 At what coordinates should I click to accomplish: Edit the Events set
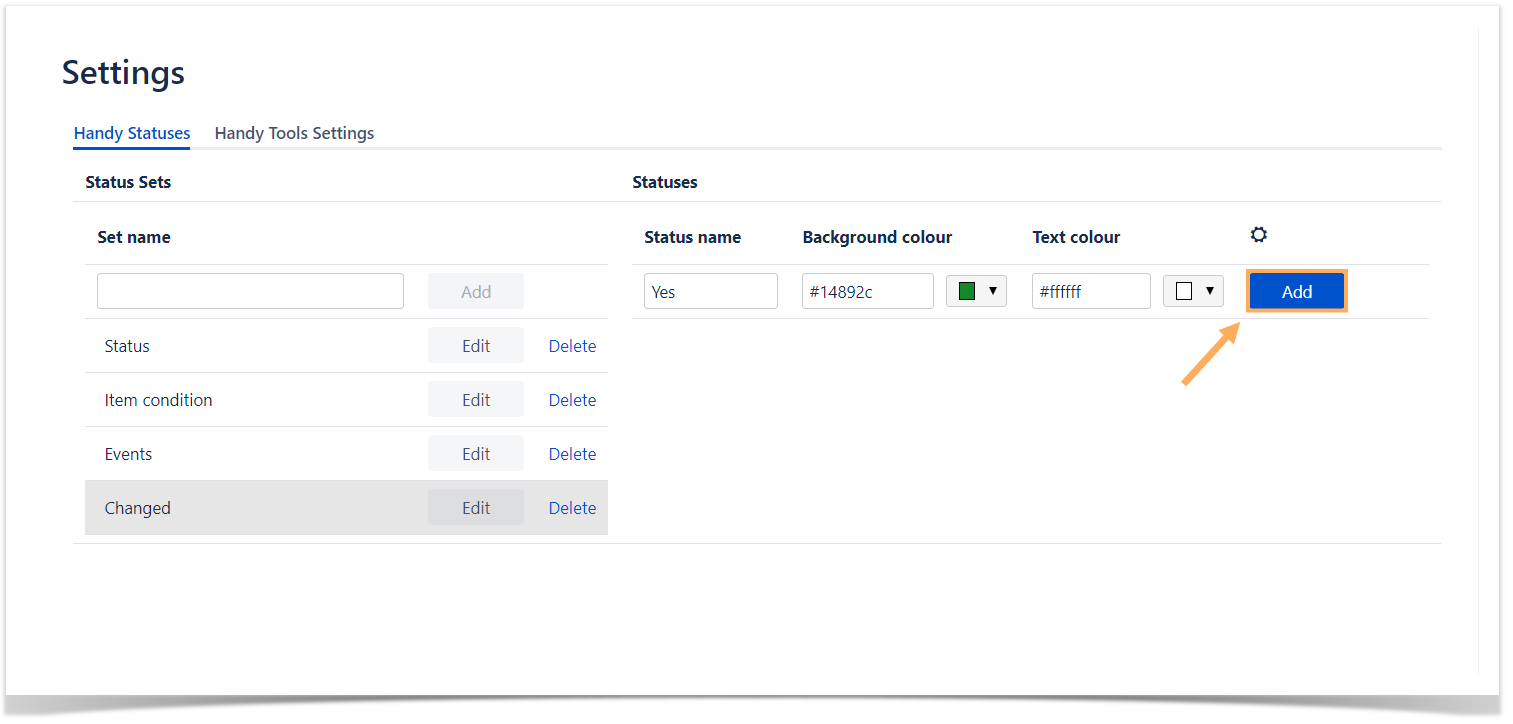(475, 454)
